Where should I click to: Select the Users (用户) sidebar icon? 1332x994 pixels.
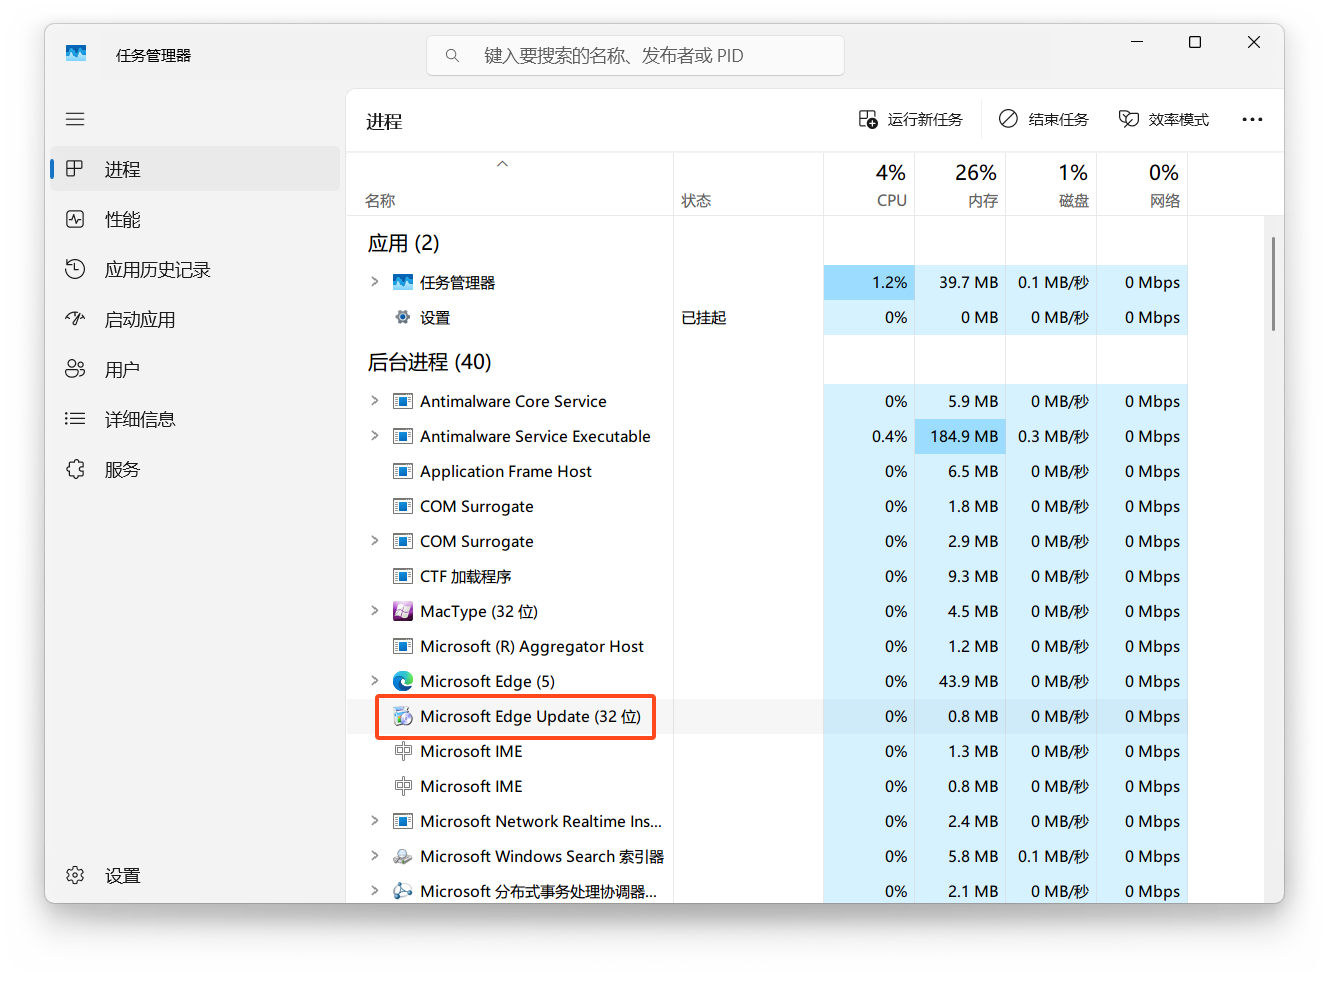75,368
